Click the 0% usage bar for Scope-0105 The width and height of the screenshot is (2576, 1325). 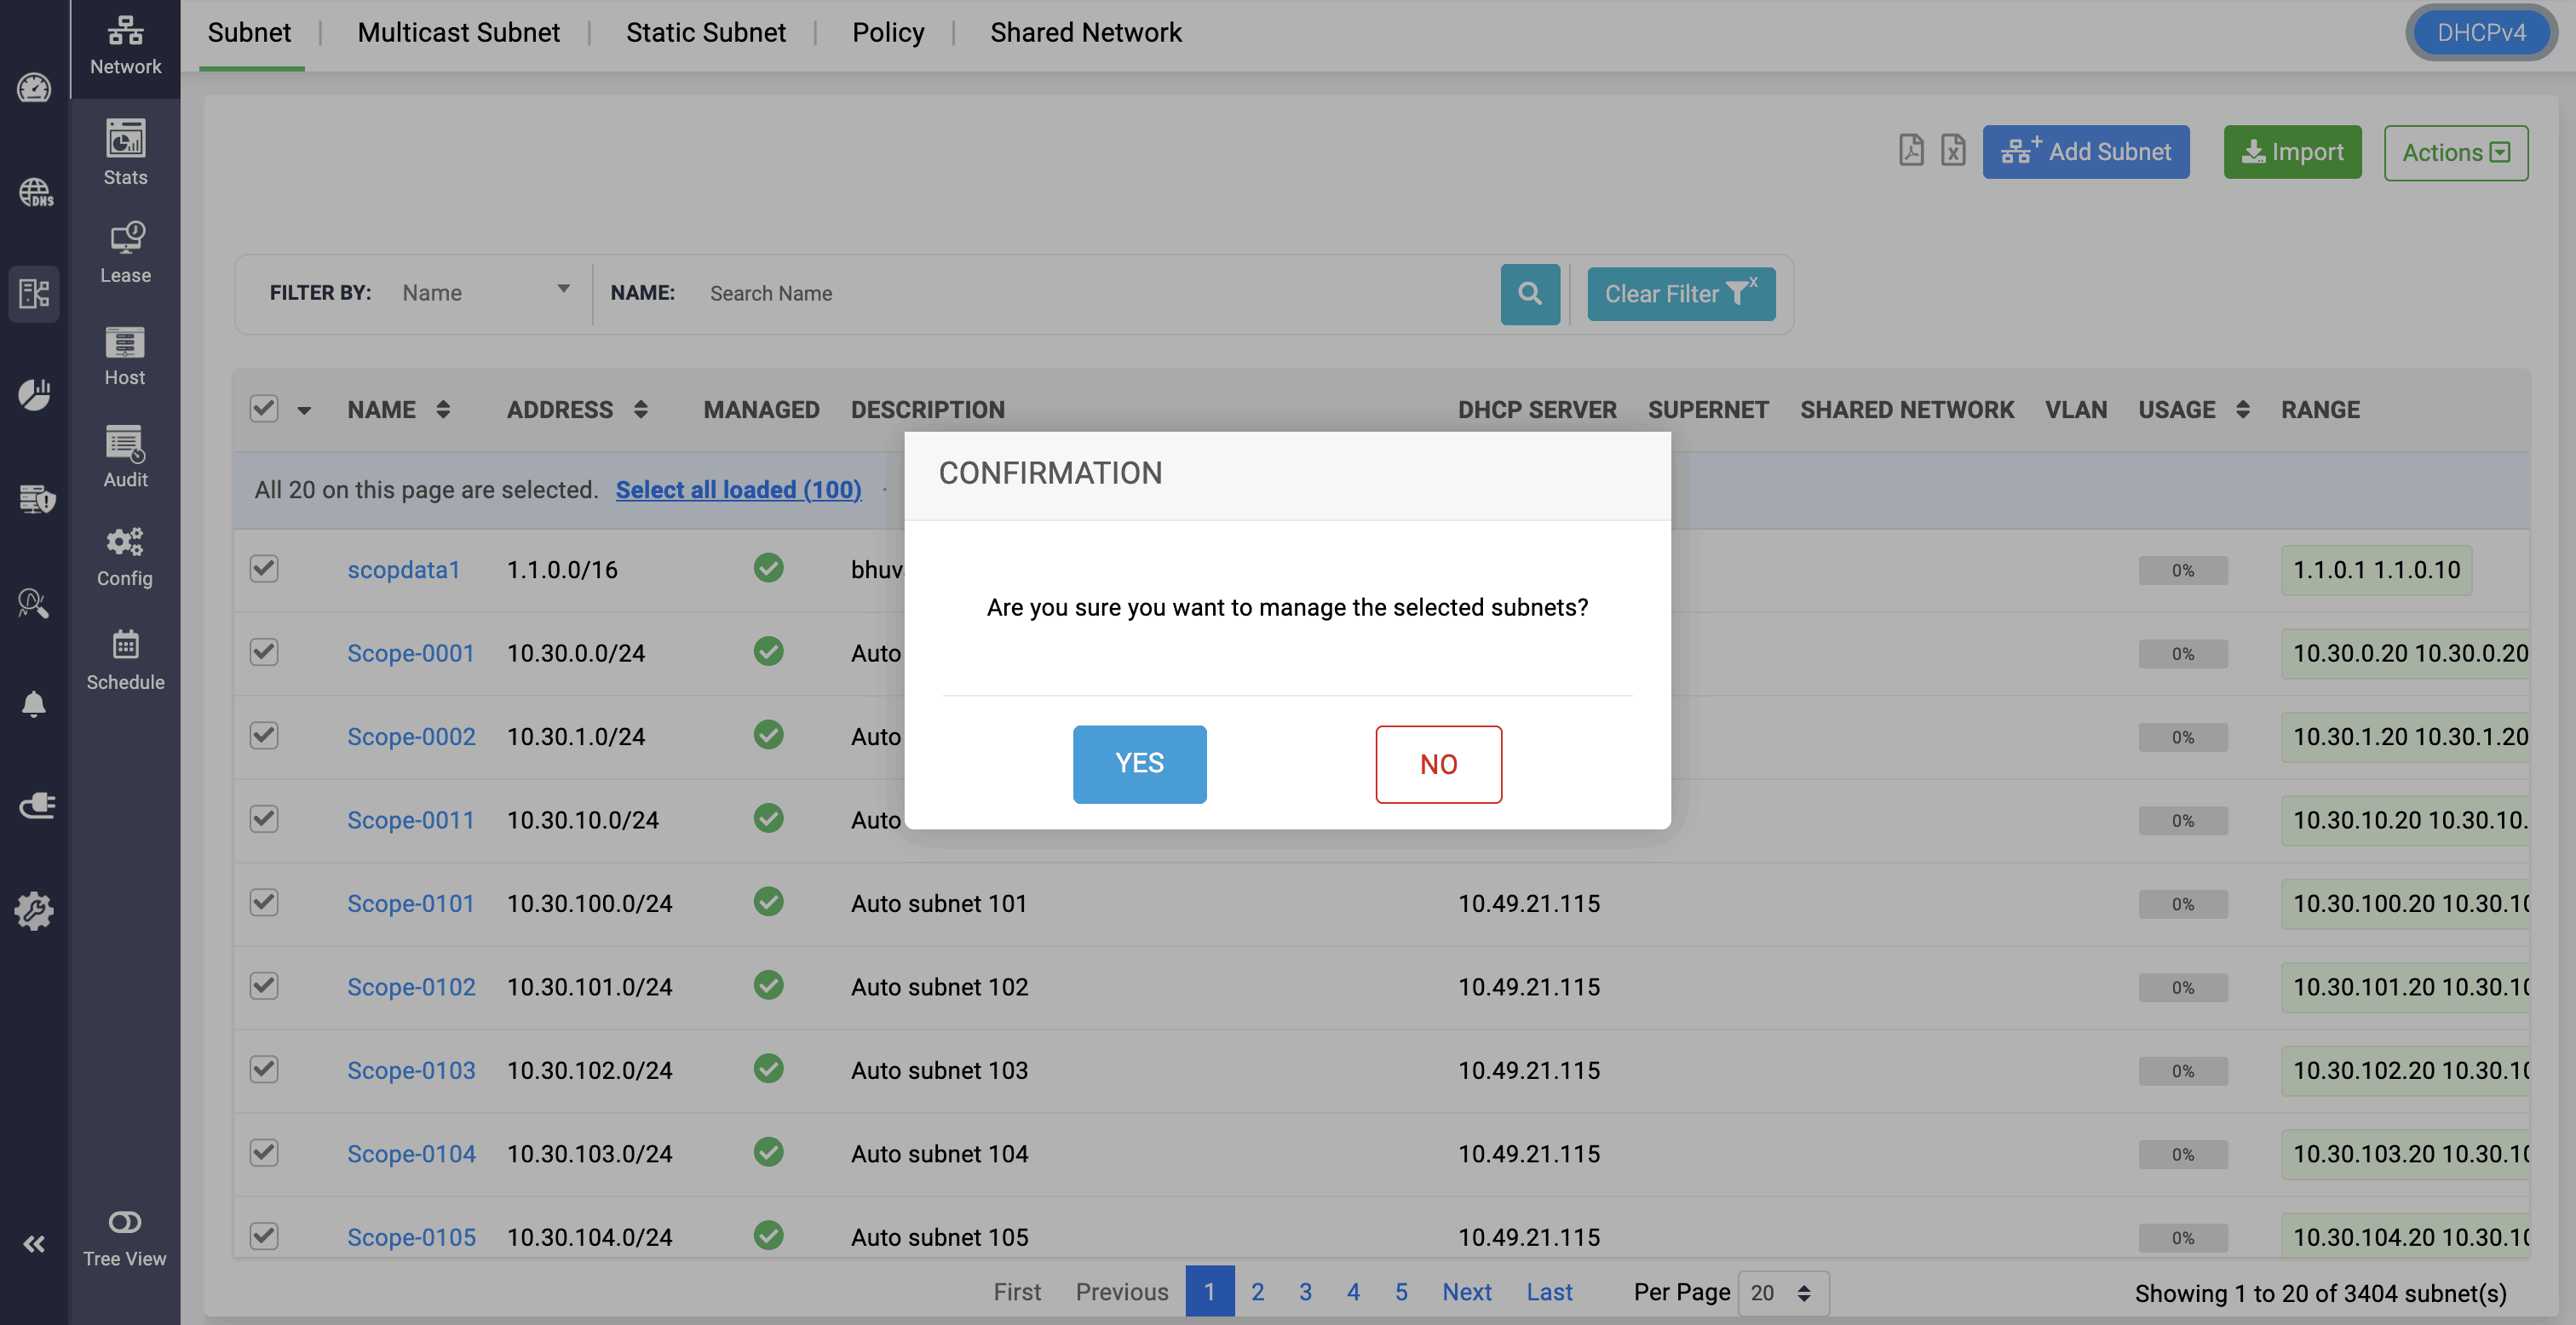click(x=2183, y=1237)
